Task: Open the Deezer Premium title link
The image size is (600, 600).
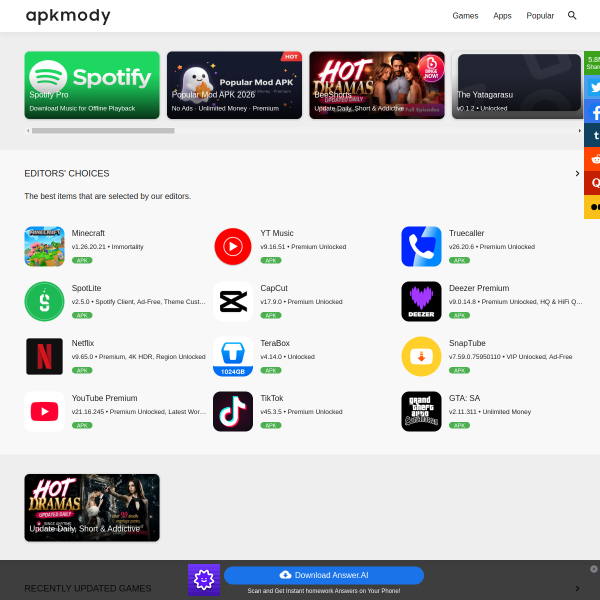Action: pyautogui.click(x=479, y=288)
